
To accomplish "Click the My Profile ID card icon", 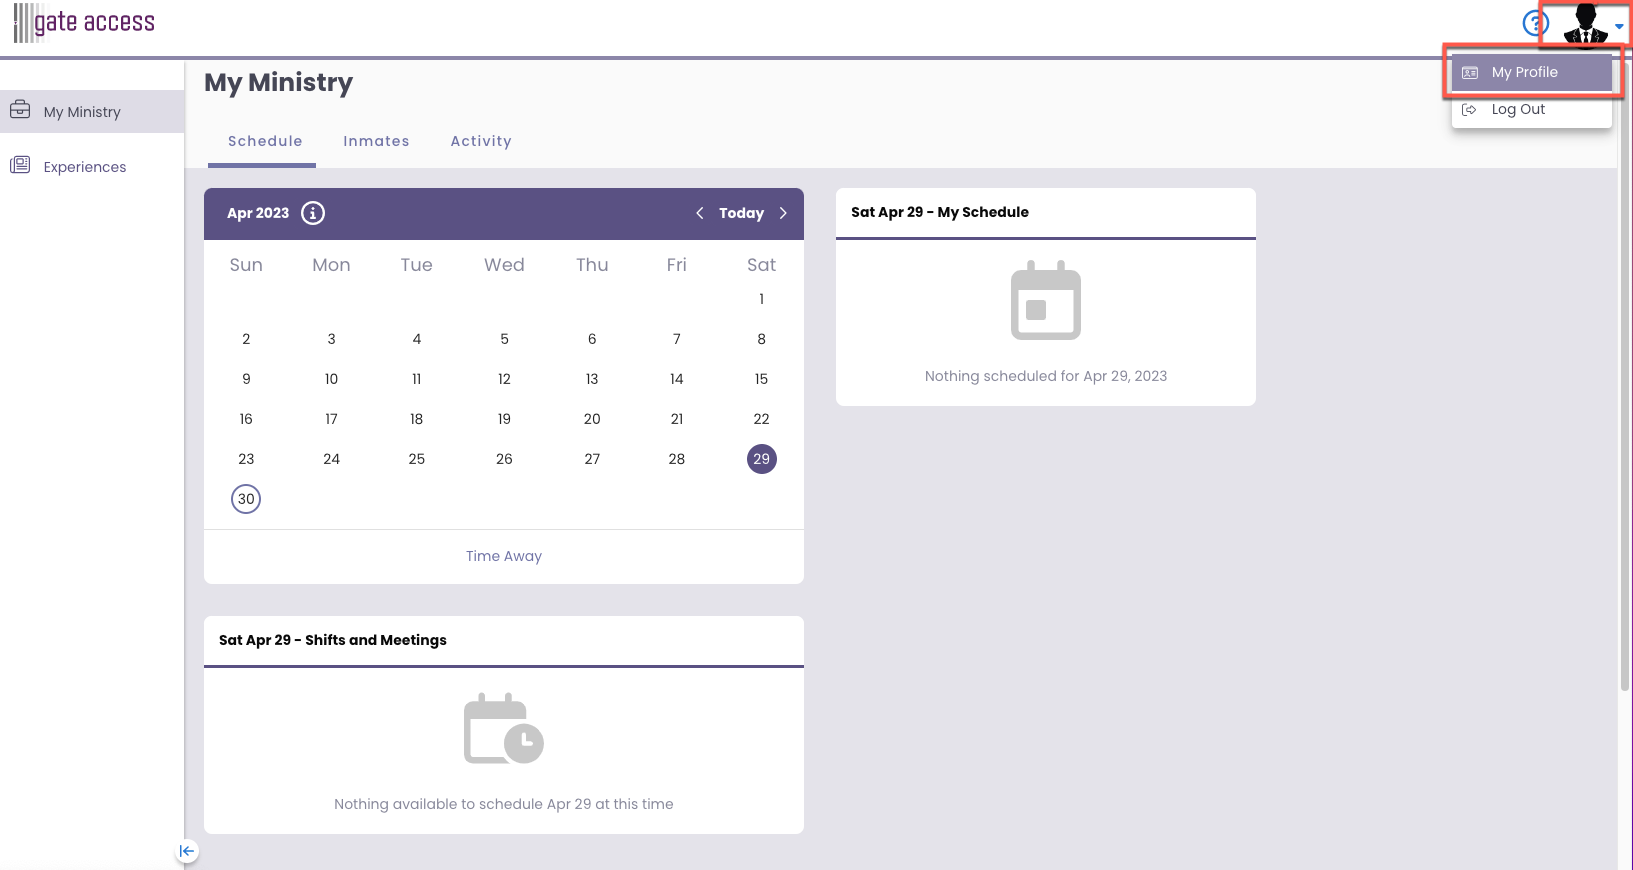I will (1470, 72).
